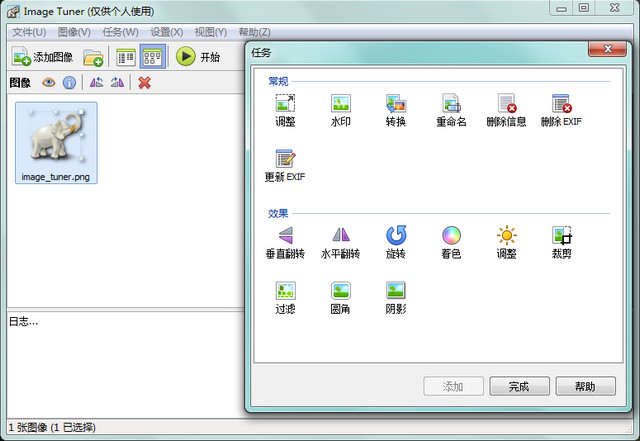Select the 垂直翻转 vertical flip effect

point(285,243)
